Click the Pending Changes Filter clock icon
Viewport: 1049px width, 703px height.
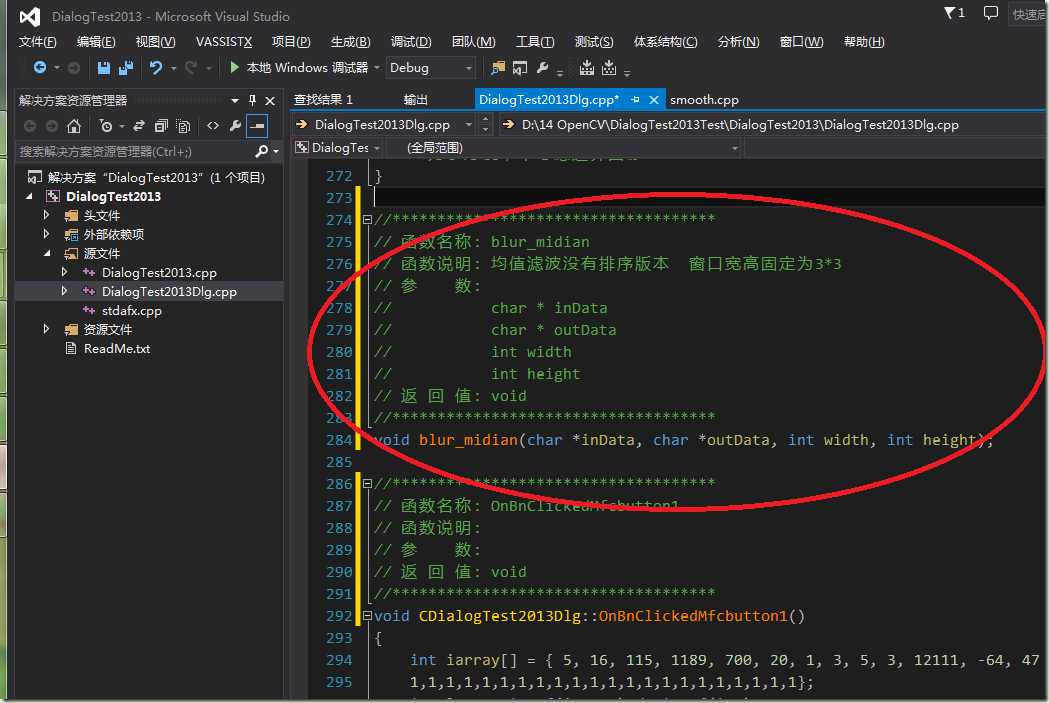click(x=106, y=126)
